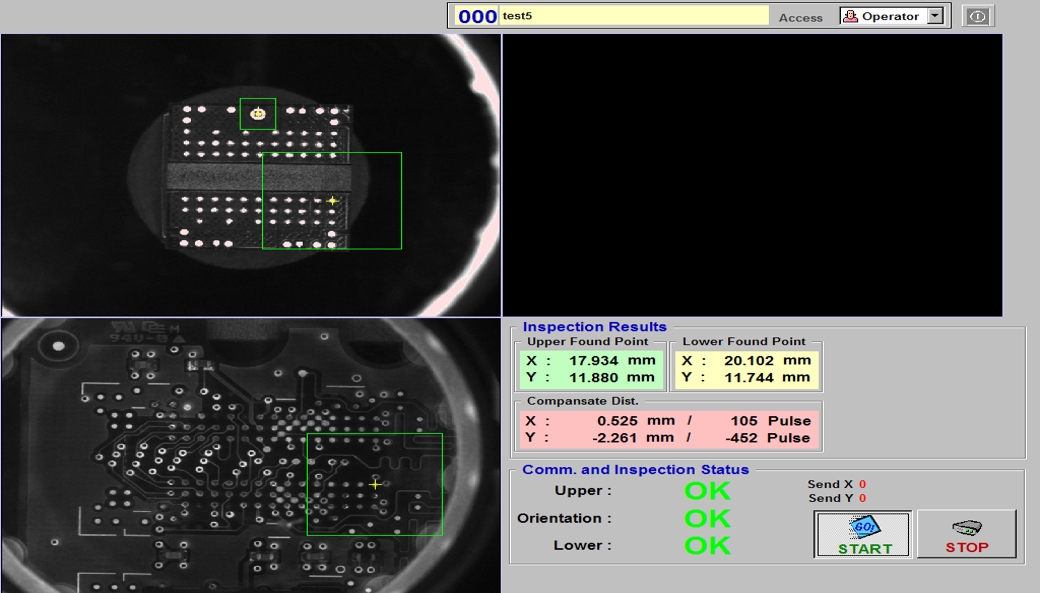1040x593 pixels.
Task: Click the -452 Pulse value
Action: 767,438
